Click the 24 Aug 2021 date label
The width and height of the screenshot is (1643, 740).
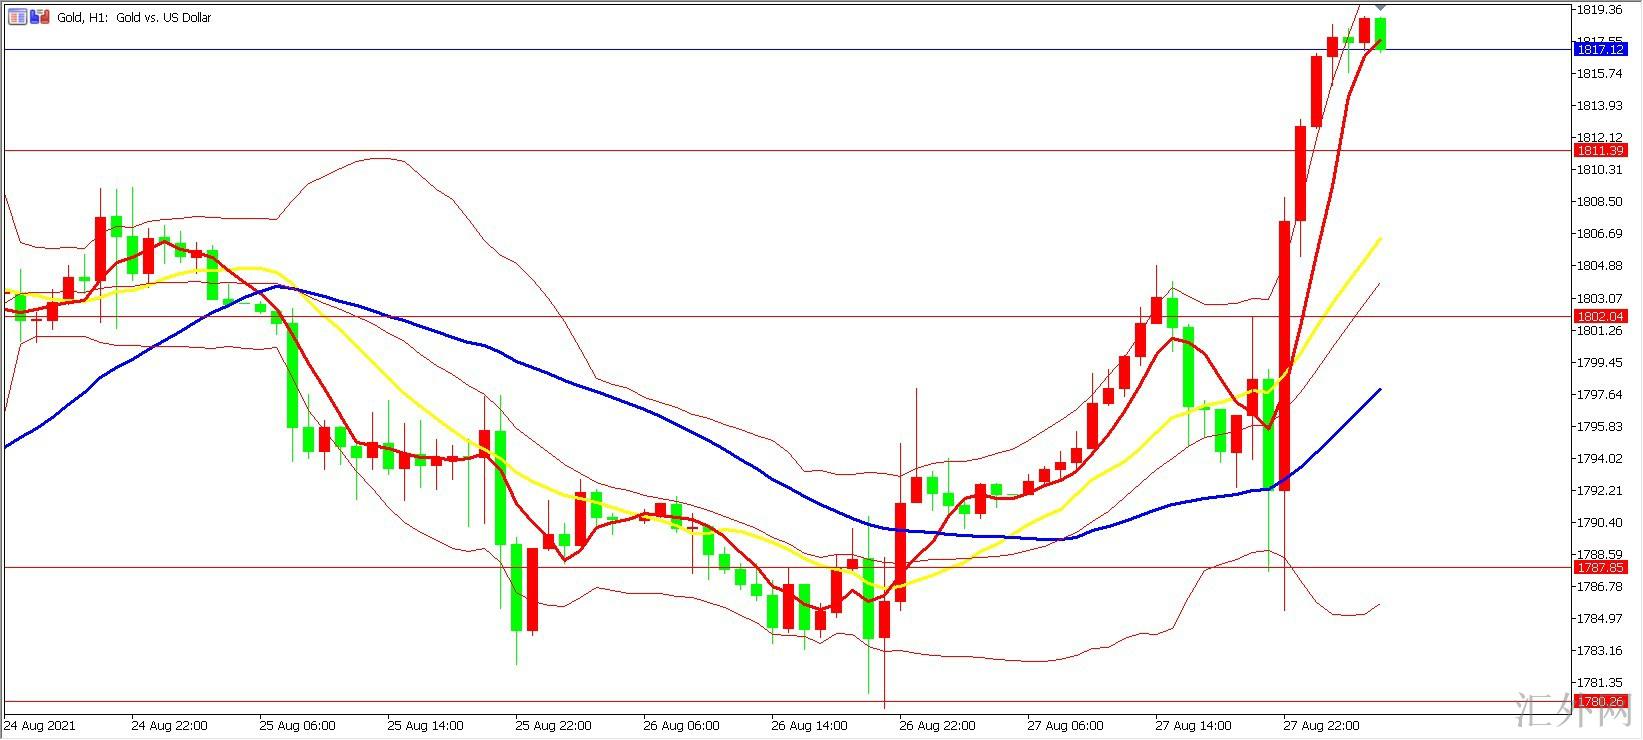tap(40, 725)
